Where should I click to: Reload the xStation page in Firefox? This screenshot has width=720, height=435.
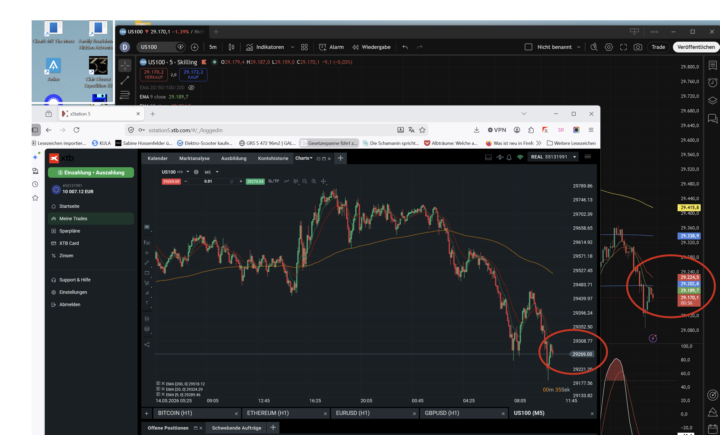(76, 130)
